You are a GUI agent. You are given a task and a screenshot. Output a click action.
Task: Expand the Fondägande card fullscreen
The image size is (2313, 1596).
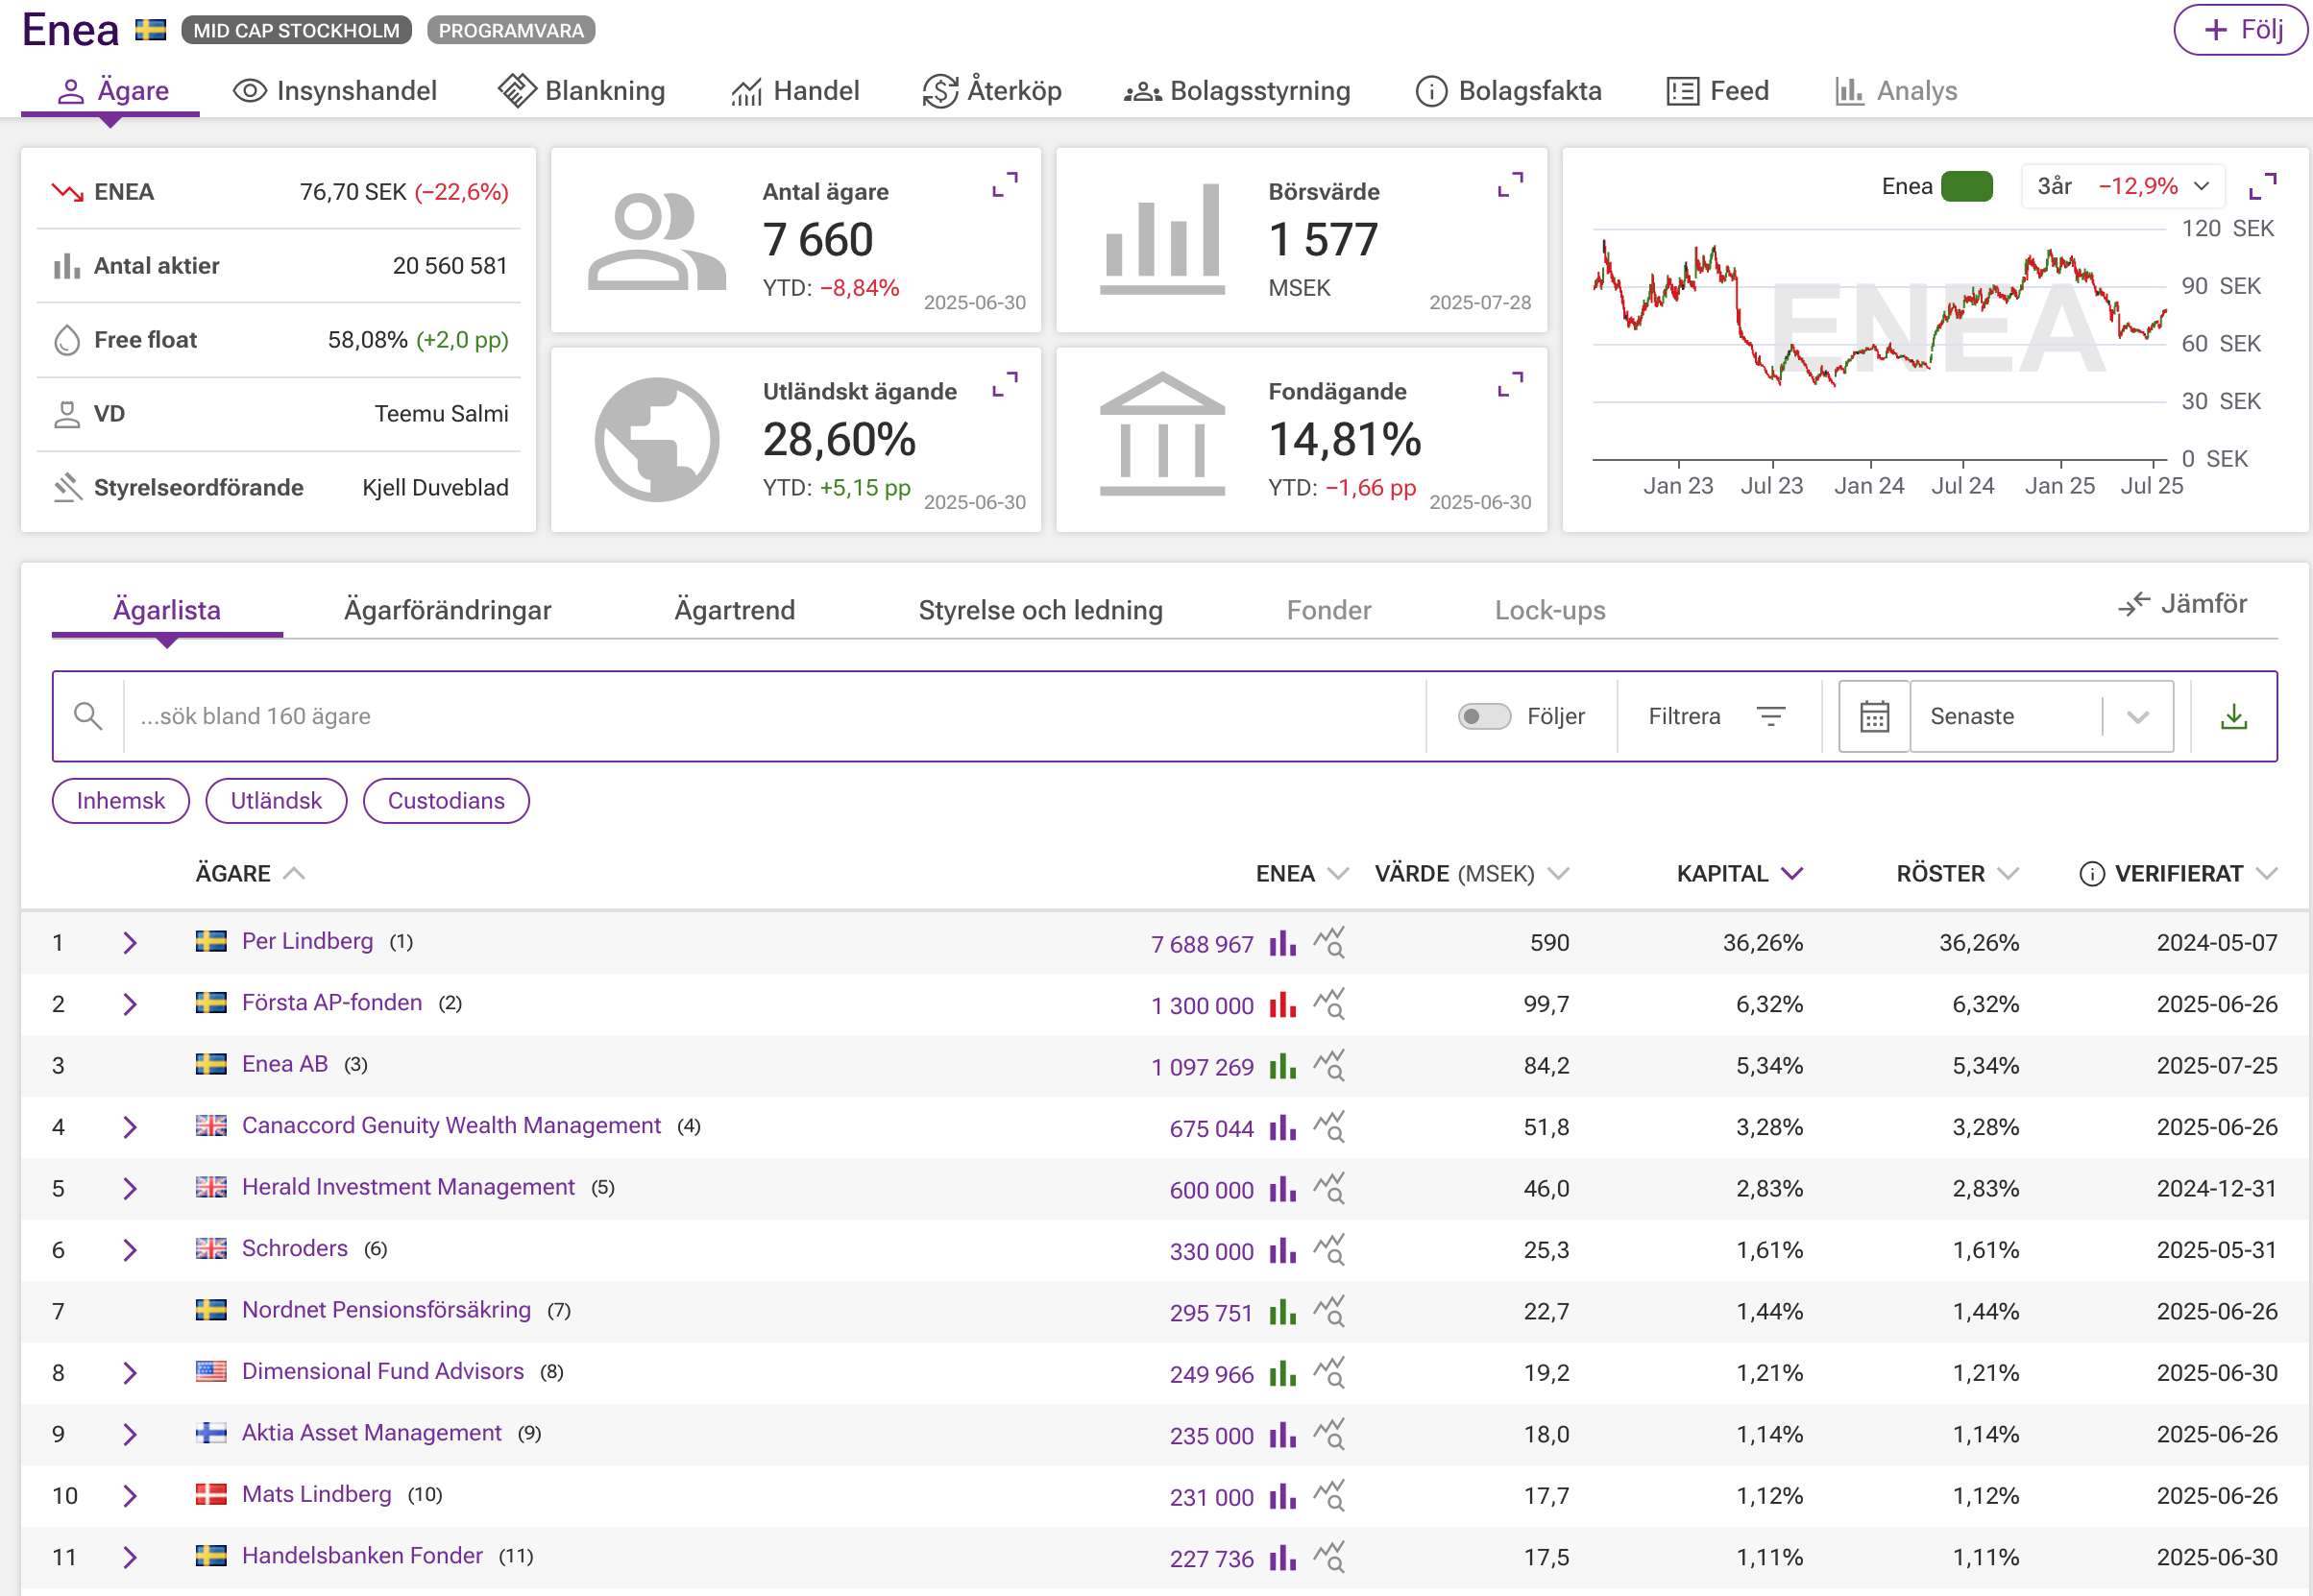[1509, 384]
